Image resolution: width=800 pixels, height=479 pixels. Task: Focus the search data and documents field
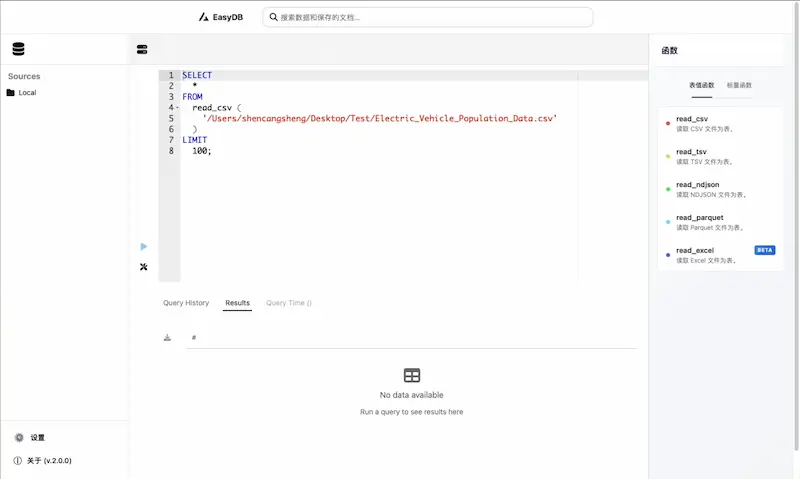click(428, 17)
